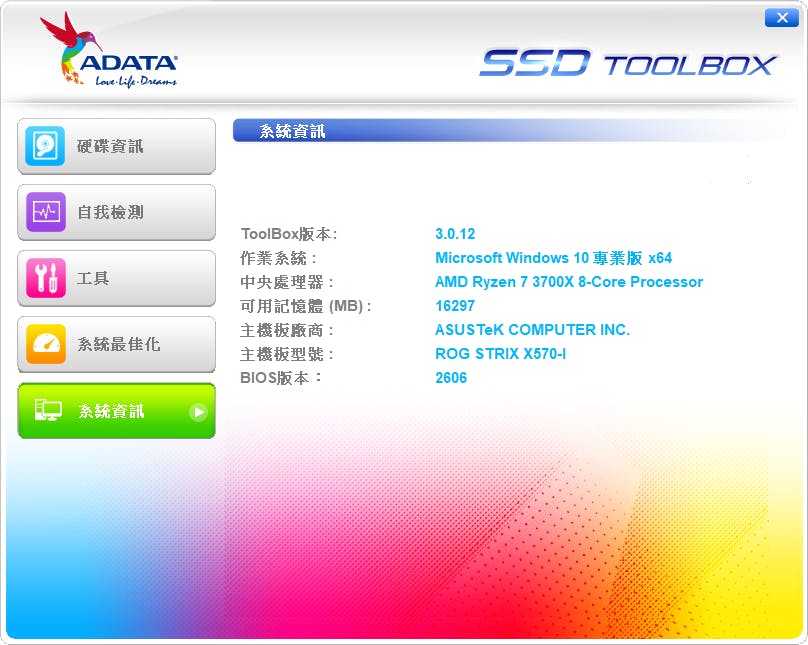Click the computer monitor icon on 系統資訊

(48, 411)
